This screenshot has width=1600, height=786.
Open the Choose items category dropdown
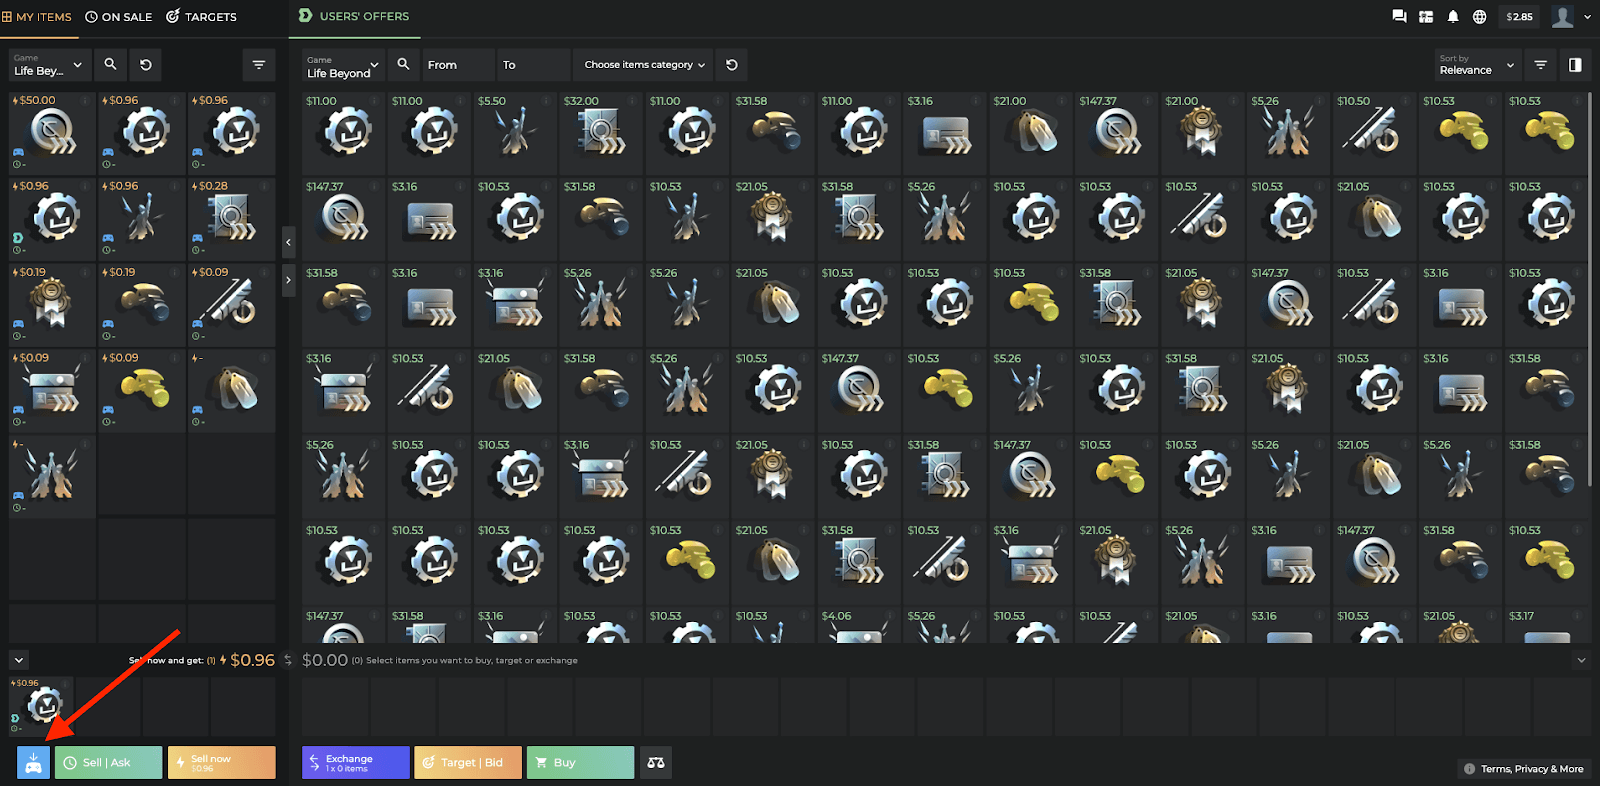pos(644,65)
